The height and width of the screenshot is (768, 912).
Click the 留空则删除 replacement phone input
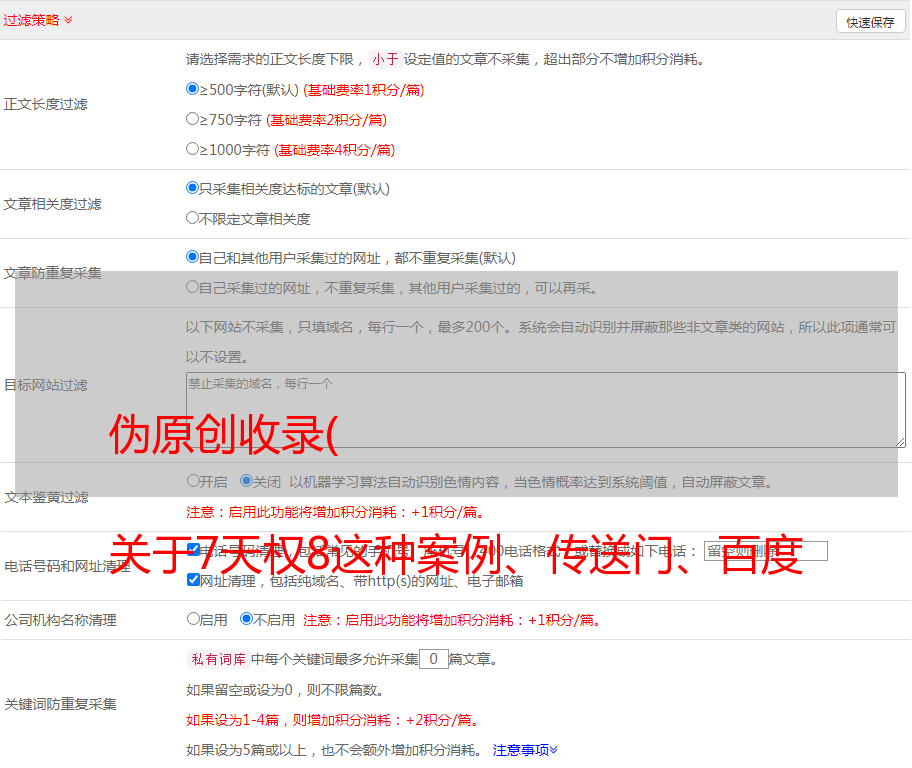(766, 551)
